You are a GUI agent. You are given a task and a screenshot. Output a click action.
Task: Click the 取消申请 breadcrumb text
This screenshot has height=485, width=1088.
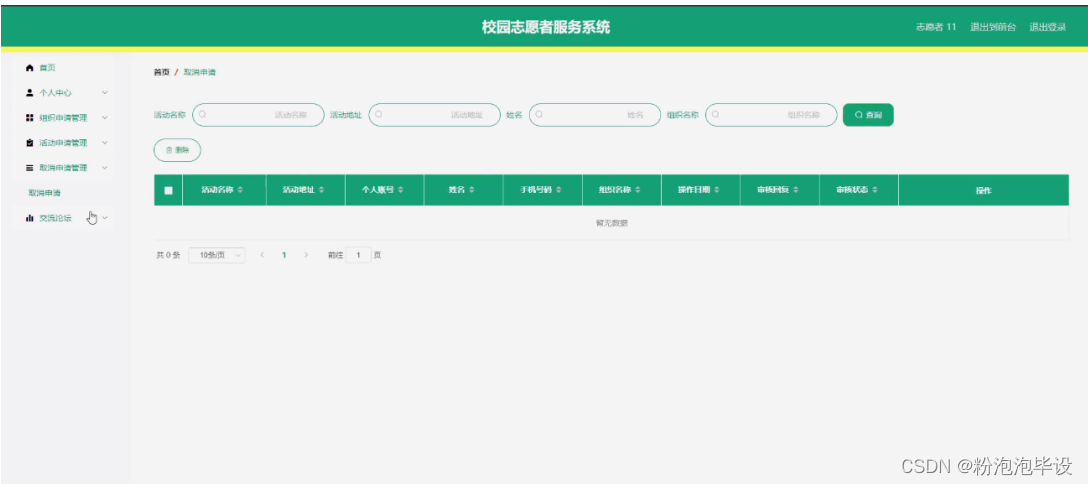click(200, 72)
